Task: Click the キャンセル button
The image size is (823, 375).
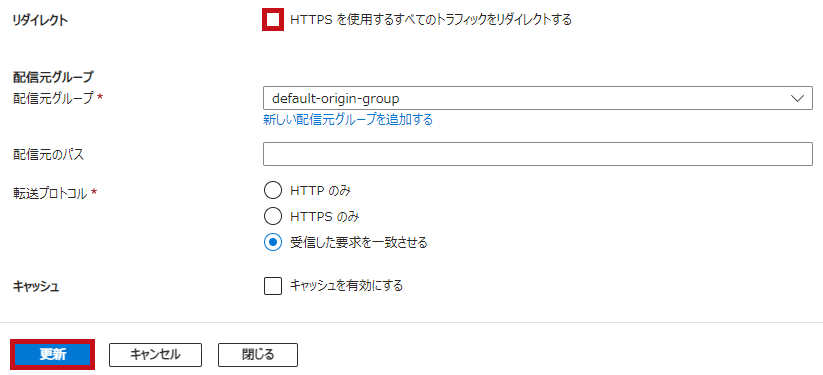Action: pyautogui.click(x=155, y=355)
